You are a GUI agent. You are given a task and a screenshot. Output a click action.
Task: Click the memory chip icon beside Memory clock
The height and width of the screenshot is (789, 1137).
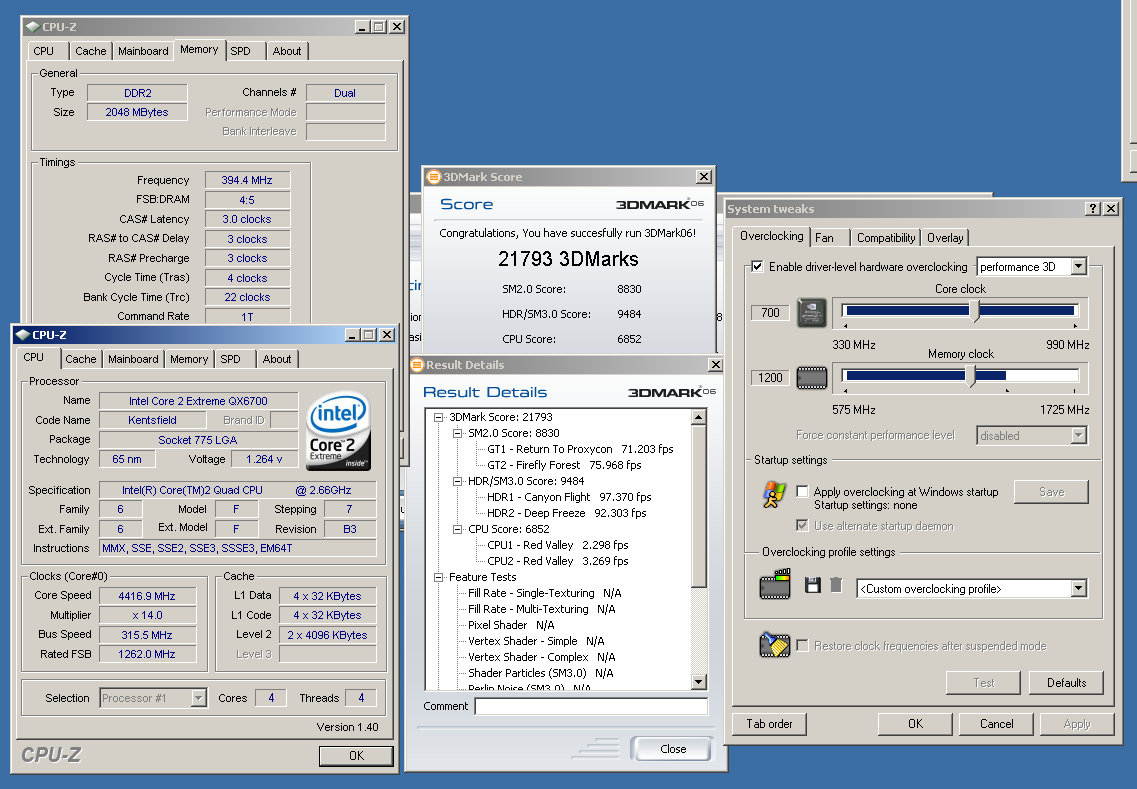coord(811,378)
